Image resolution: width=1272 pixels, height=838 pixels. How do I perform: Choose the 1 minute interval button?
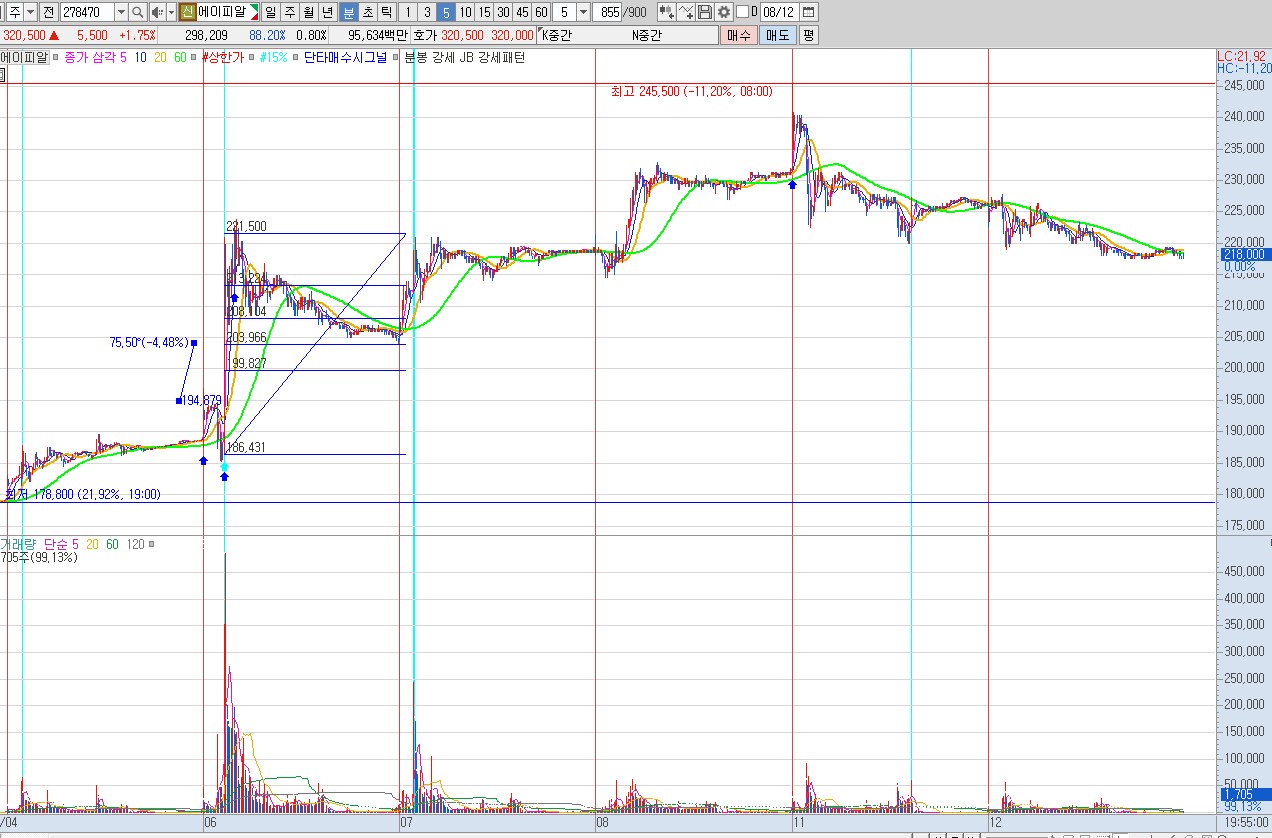408,12
